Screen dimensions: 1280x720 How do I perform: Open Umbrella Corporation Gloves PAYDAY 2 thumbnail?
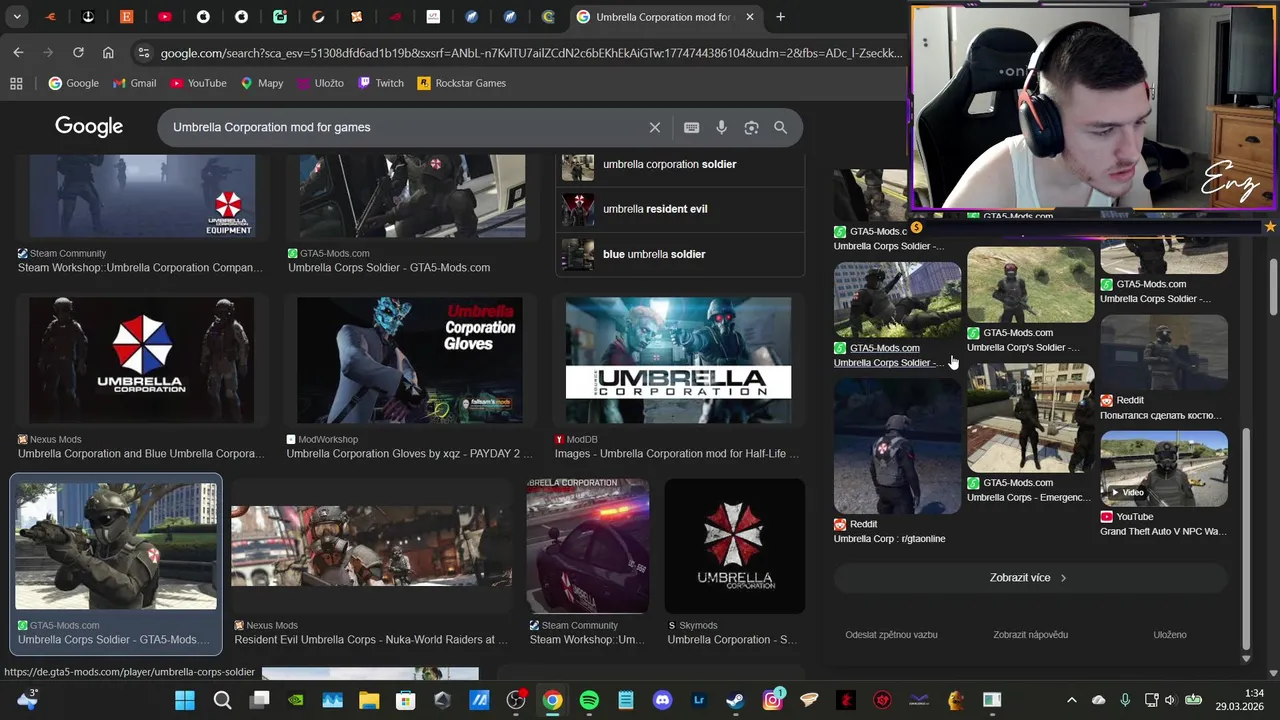point(410,360)
